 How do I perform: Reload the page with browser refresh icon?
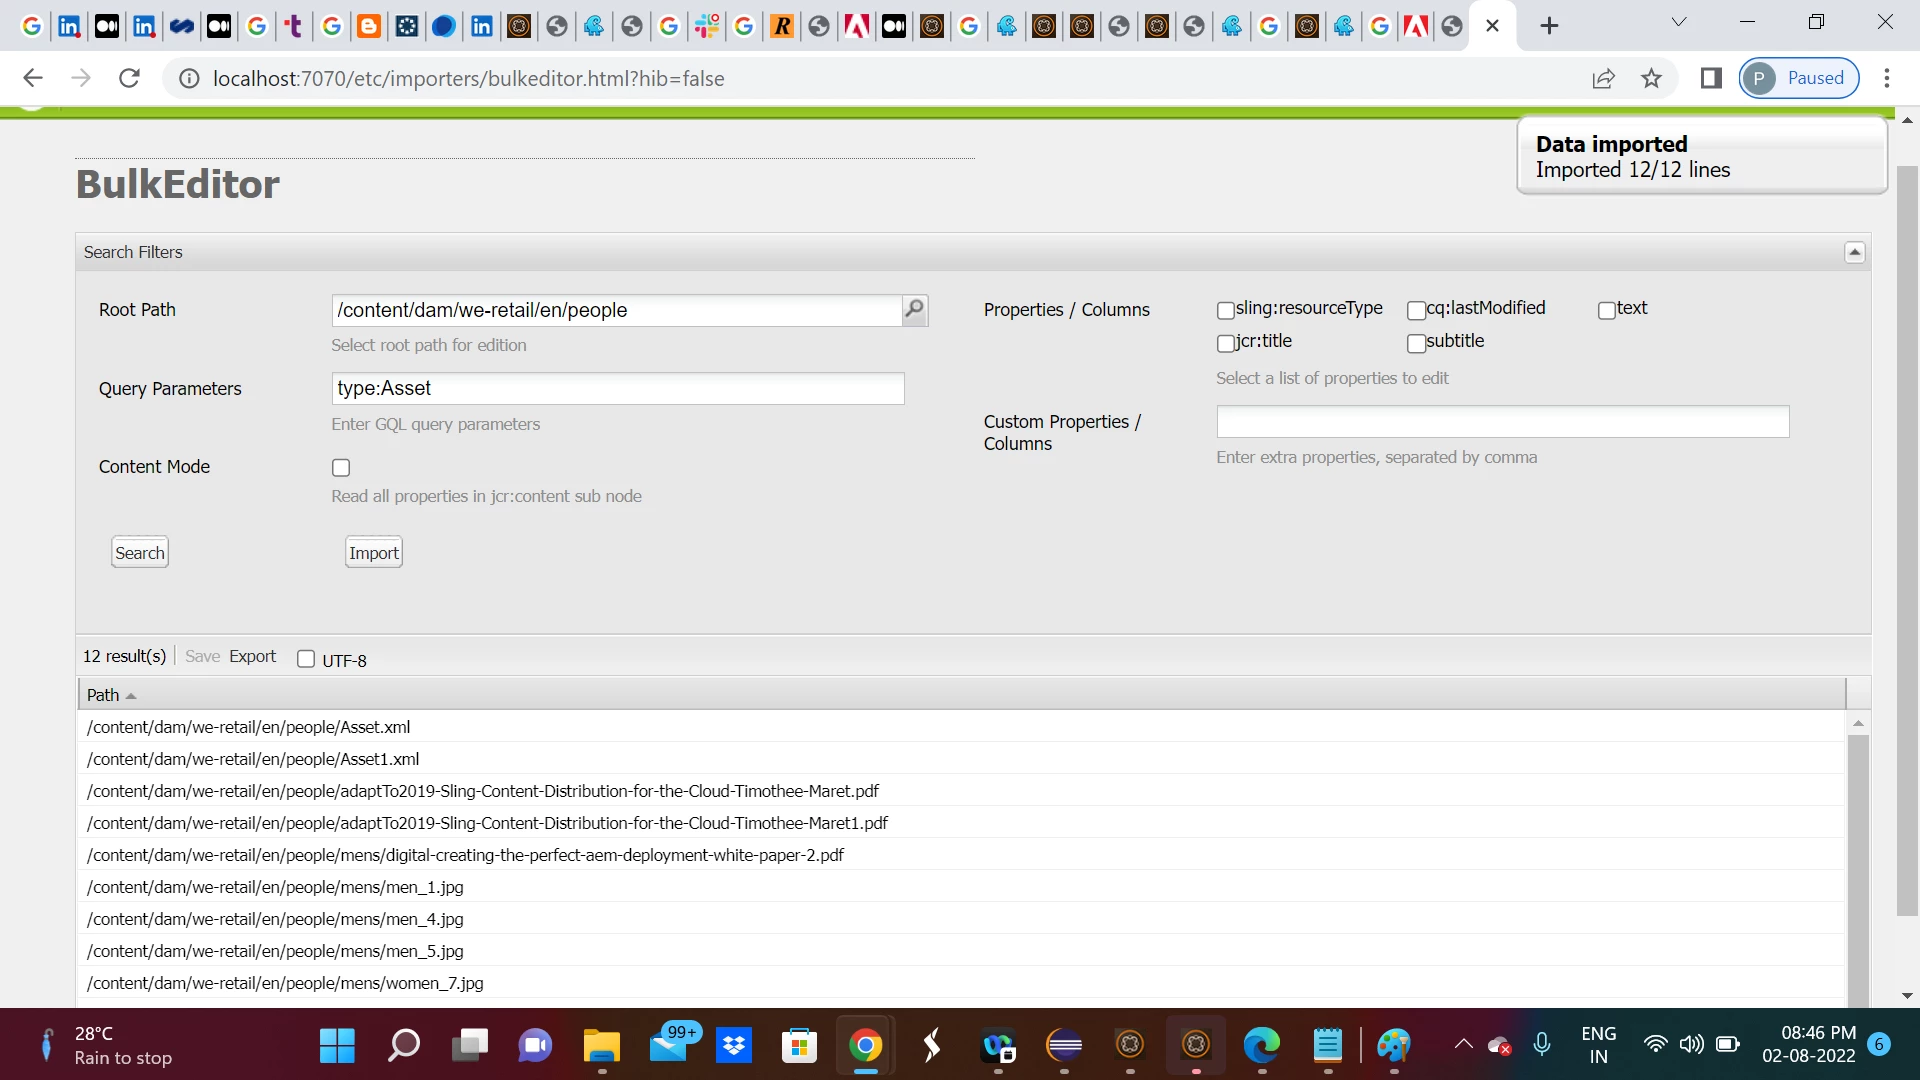[x=129, y=78]
